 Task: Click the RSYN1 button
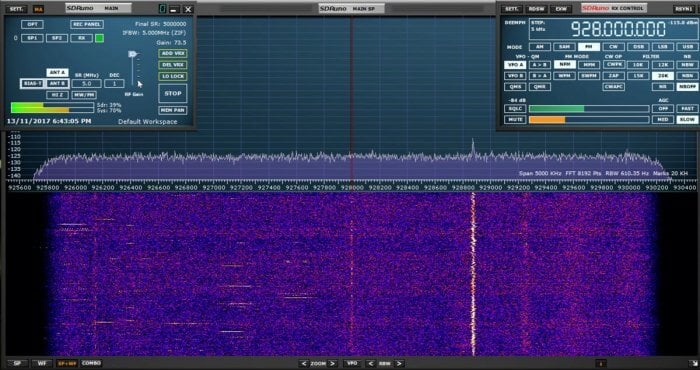(683, 9)
